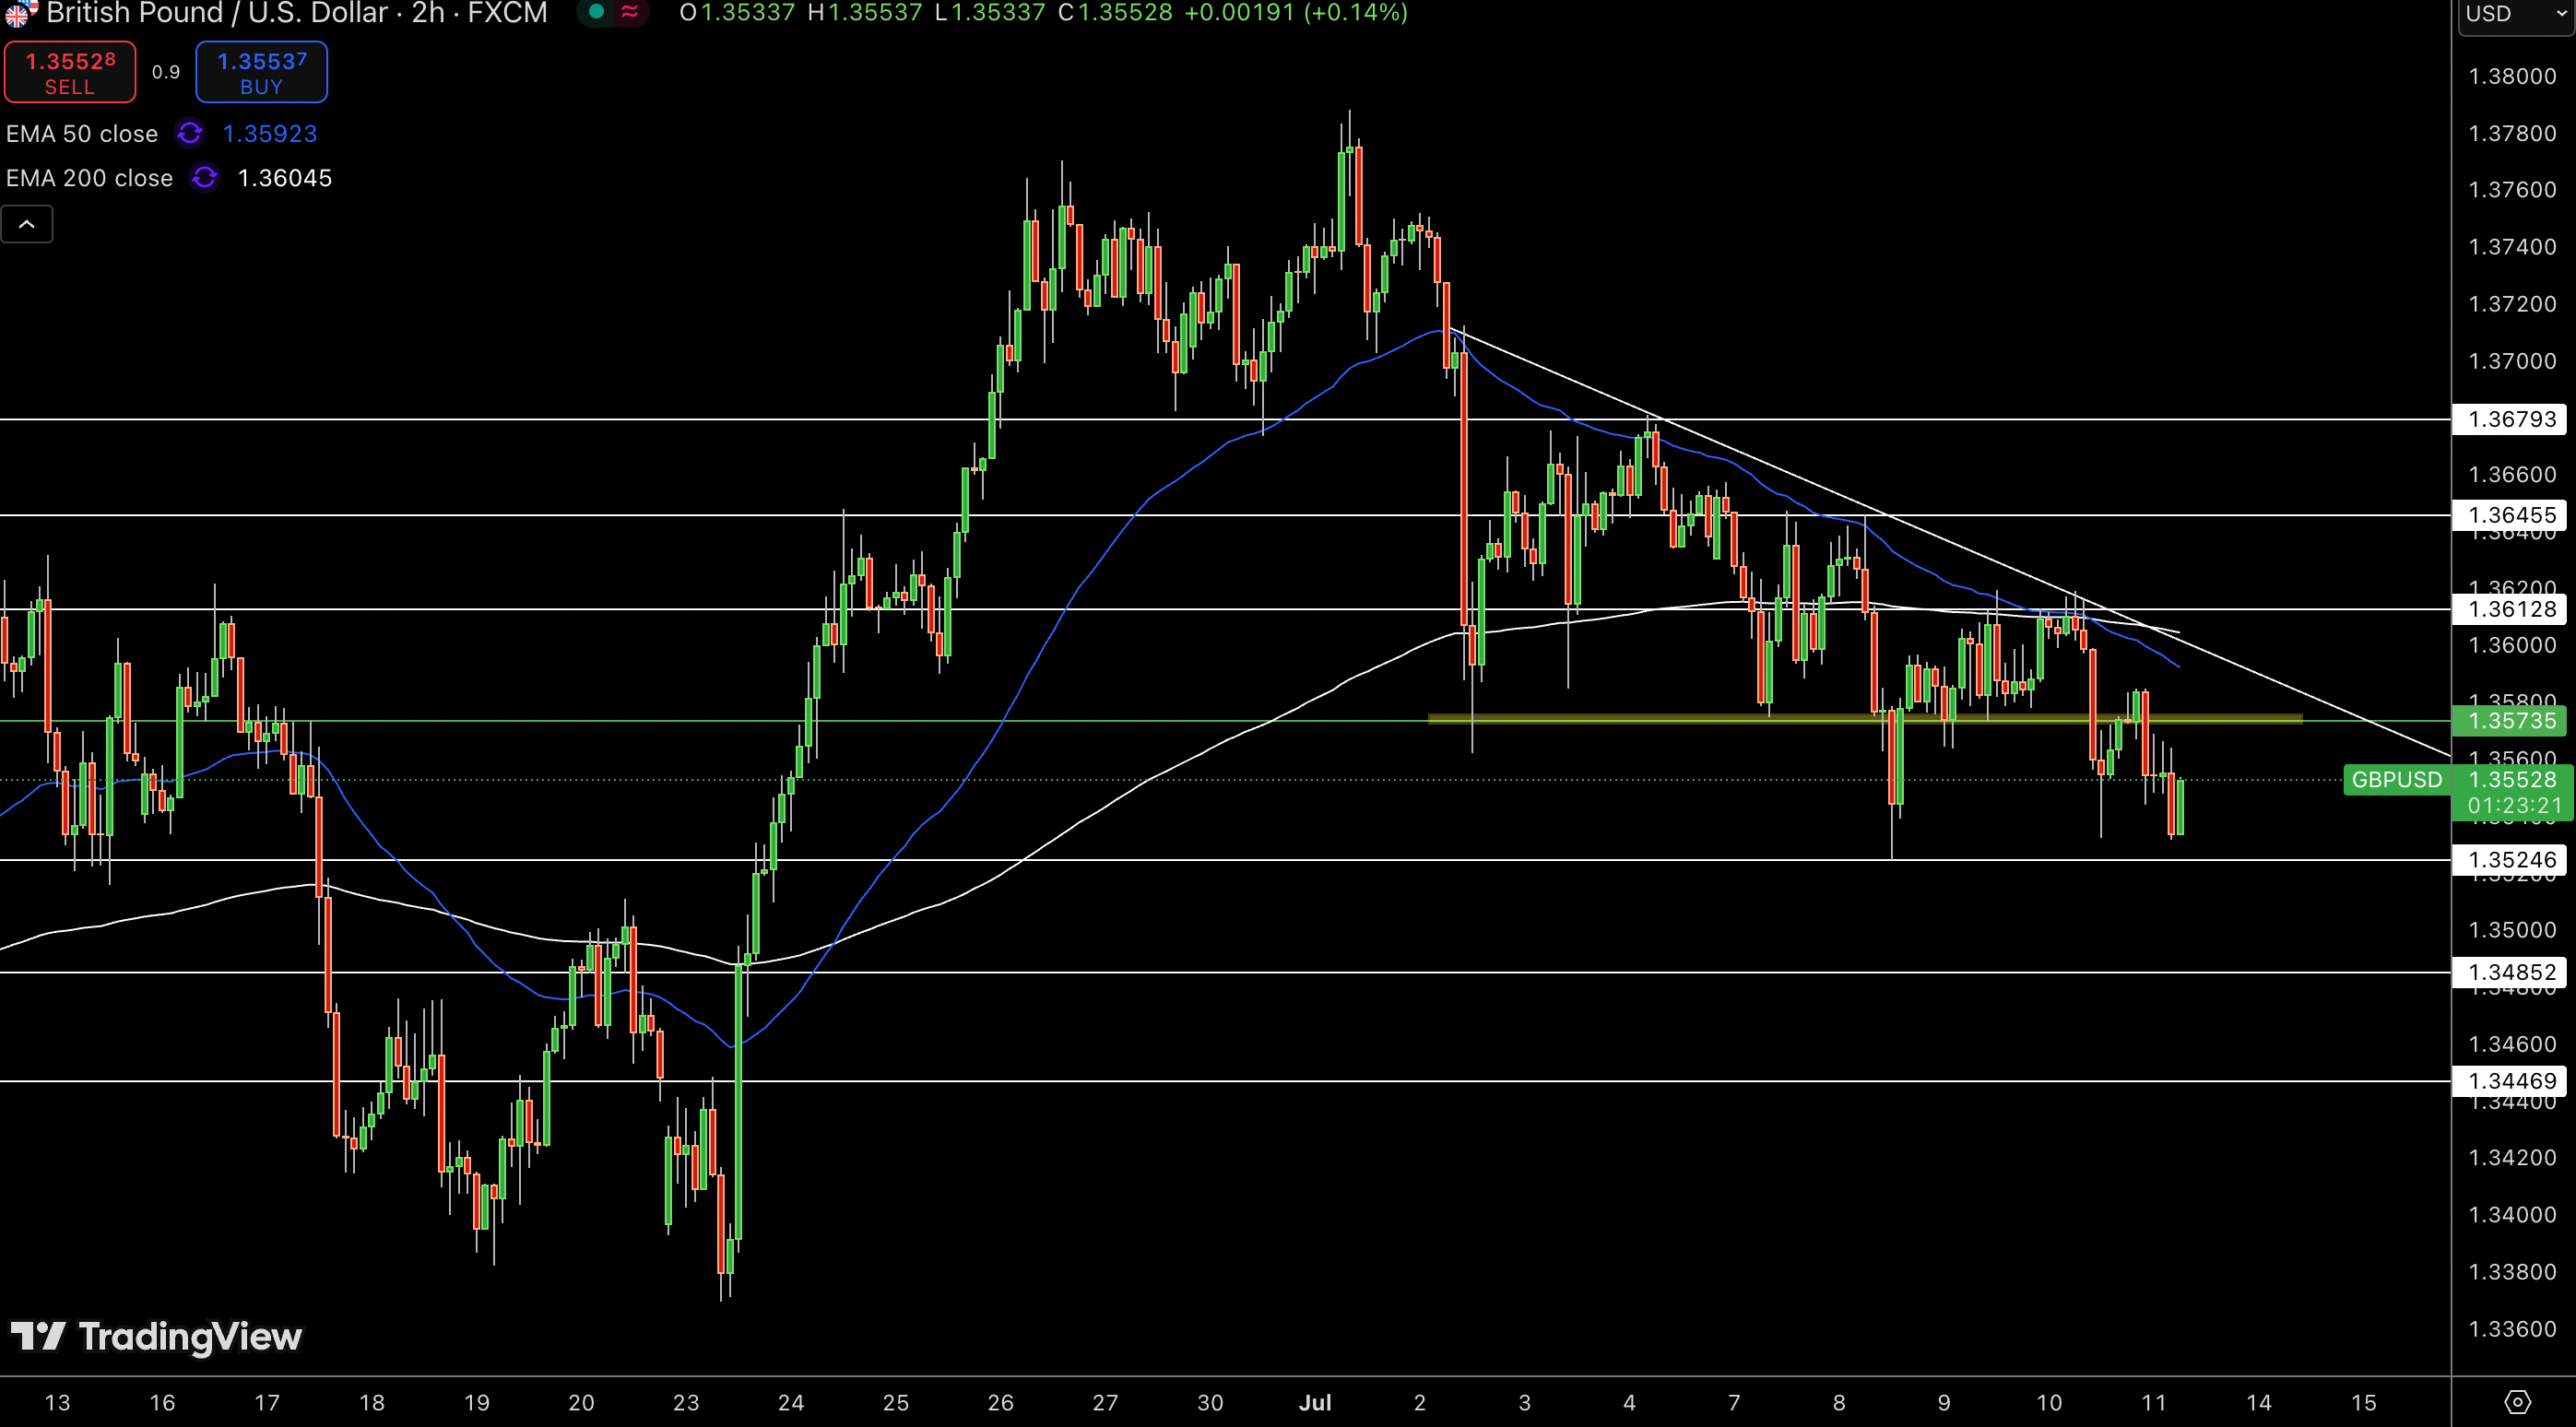Click the Jul label on time axis
Viewport: 2576px width, 1427px height.
pyautogui.click(x=1315, y=1402)
